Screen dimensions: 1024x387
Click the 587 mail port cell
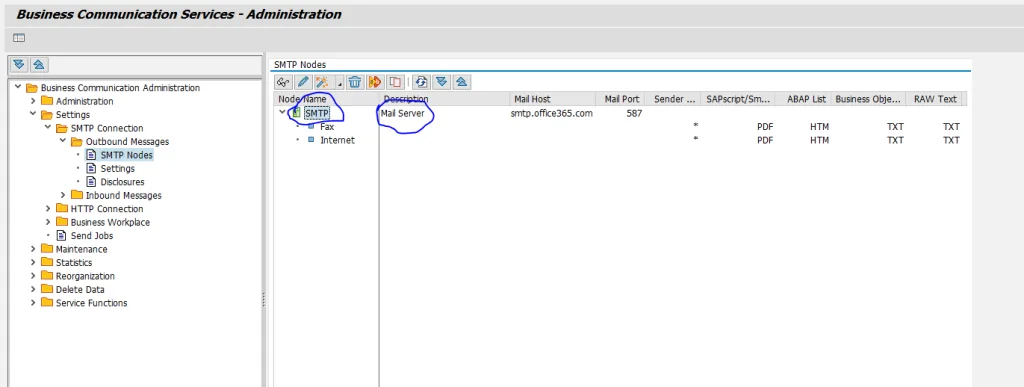634,114
